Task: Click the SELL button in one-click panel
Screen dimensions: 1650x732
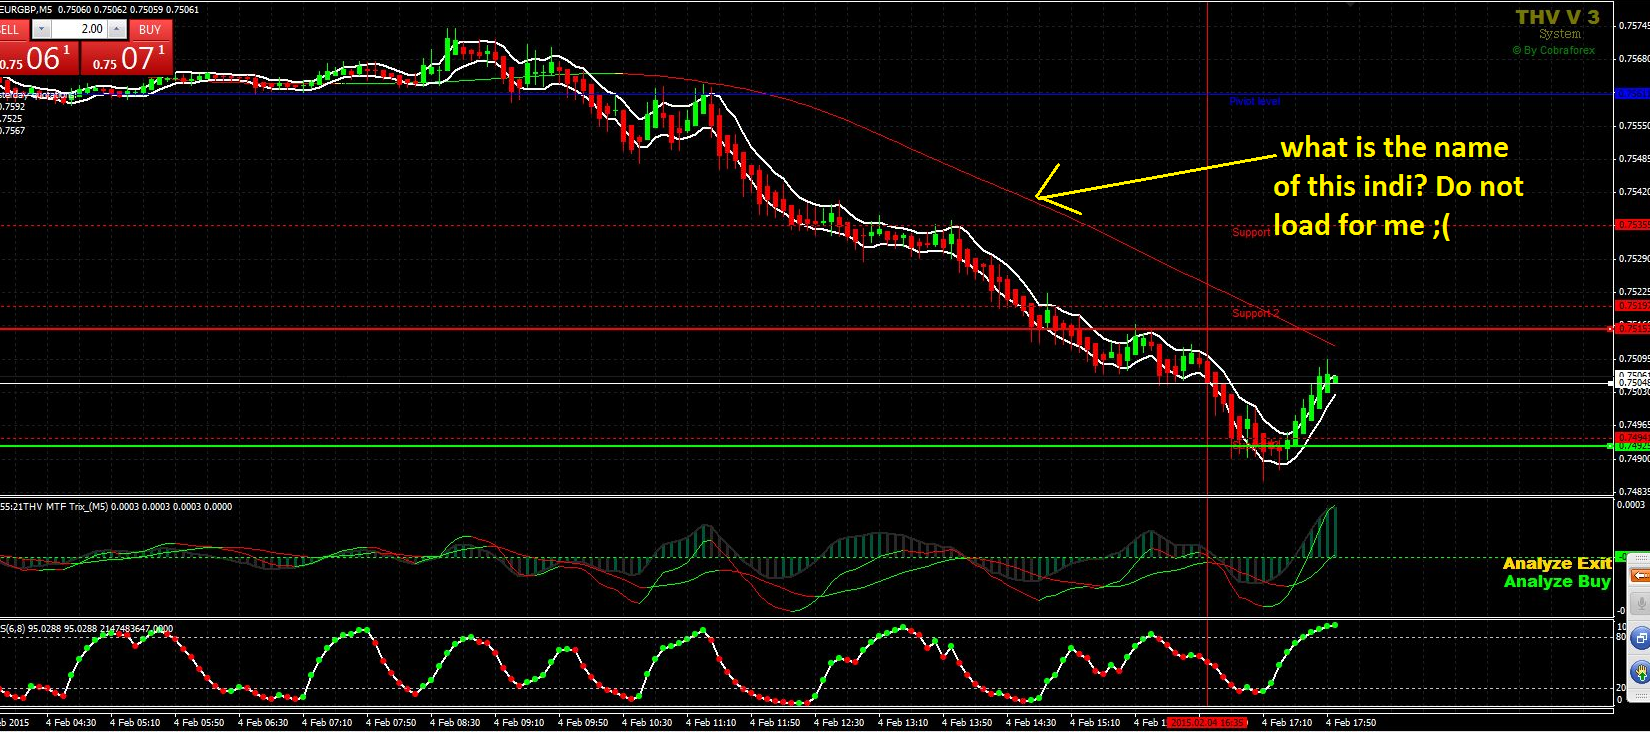Action: [12, 30]
